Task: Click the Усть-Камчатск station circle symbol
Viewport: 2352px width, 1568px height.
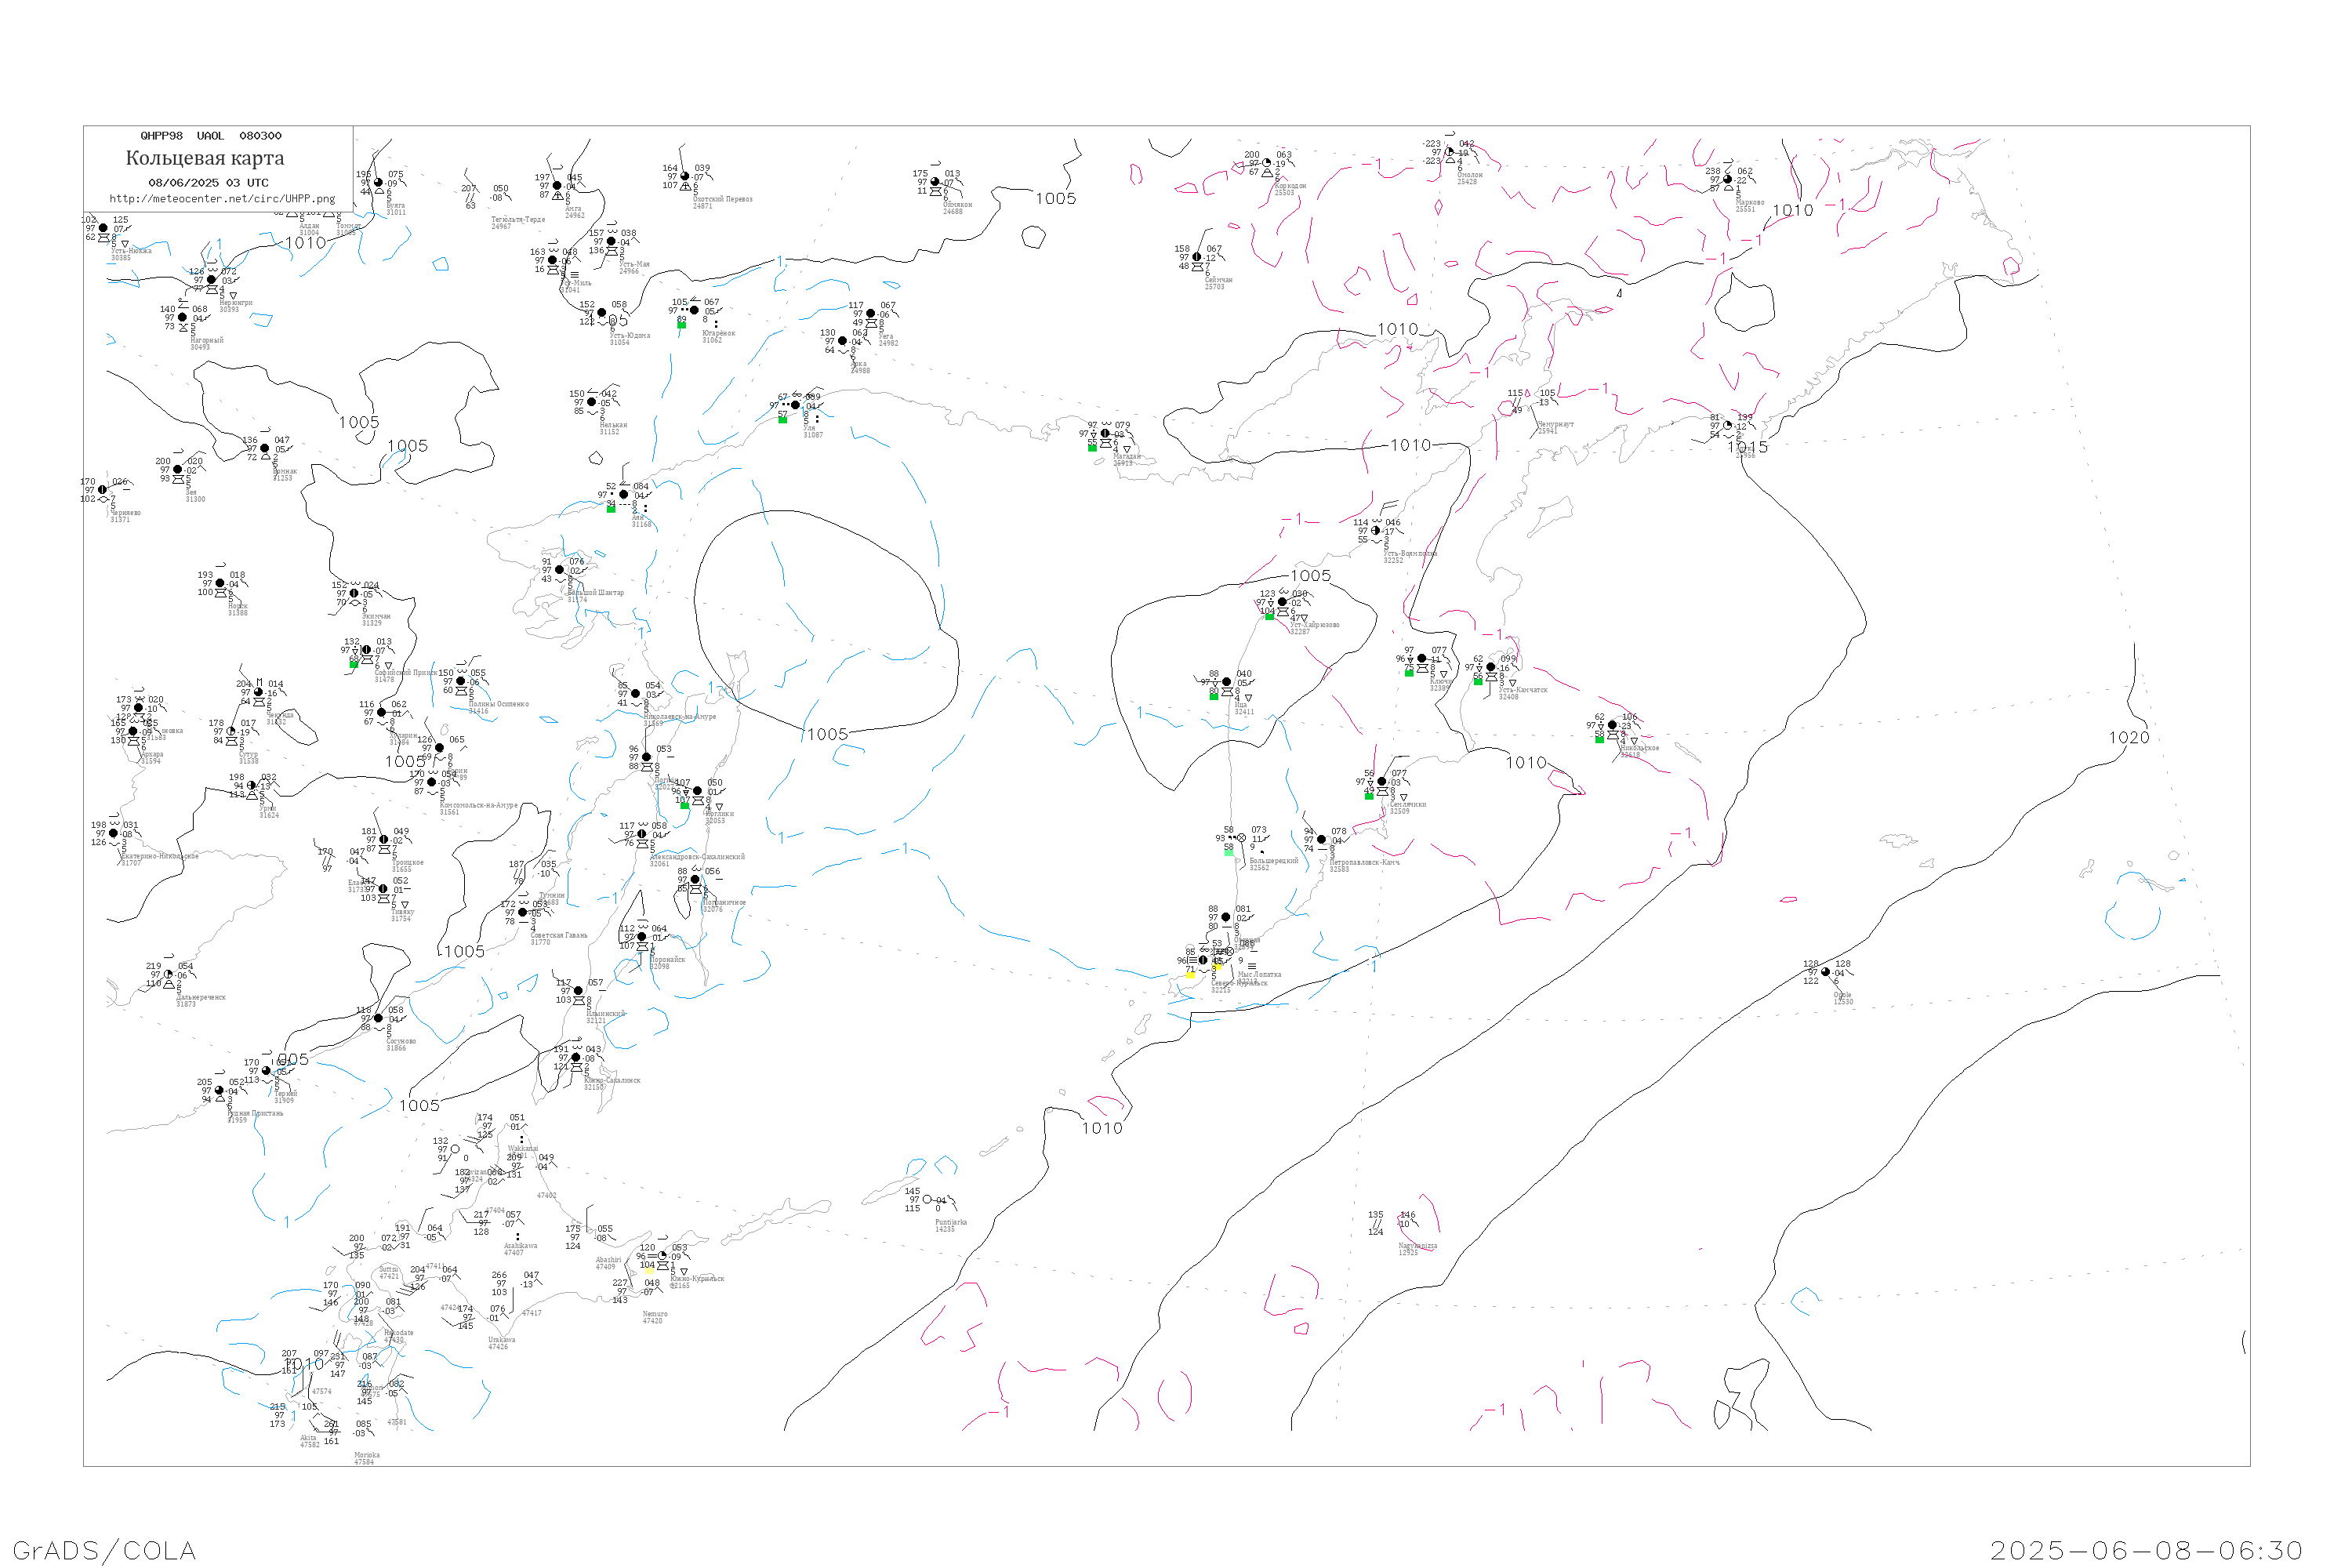Action: pyautogui.click(x=1491, y=667)
